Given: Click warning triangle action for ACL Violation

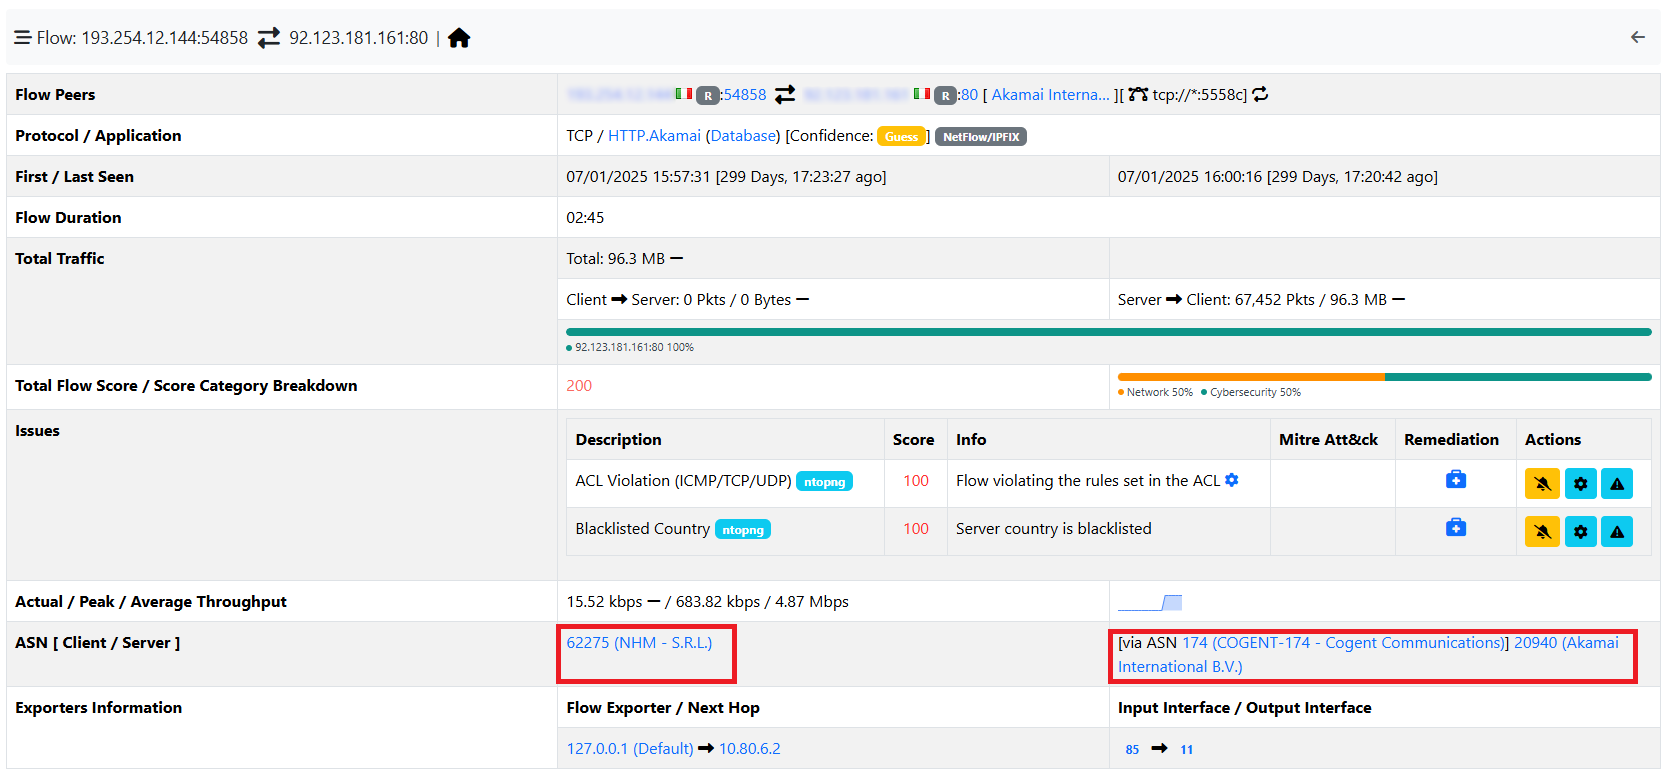Looking at the screenshot, I should (1616, 484).
